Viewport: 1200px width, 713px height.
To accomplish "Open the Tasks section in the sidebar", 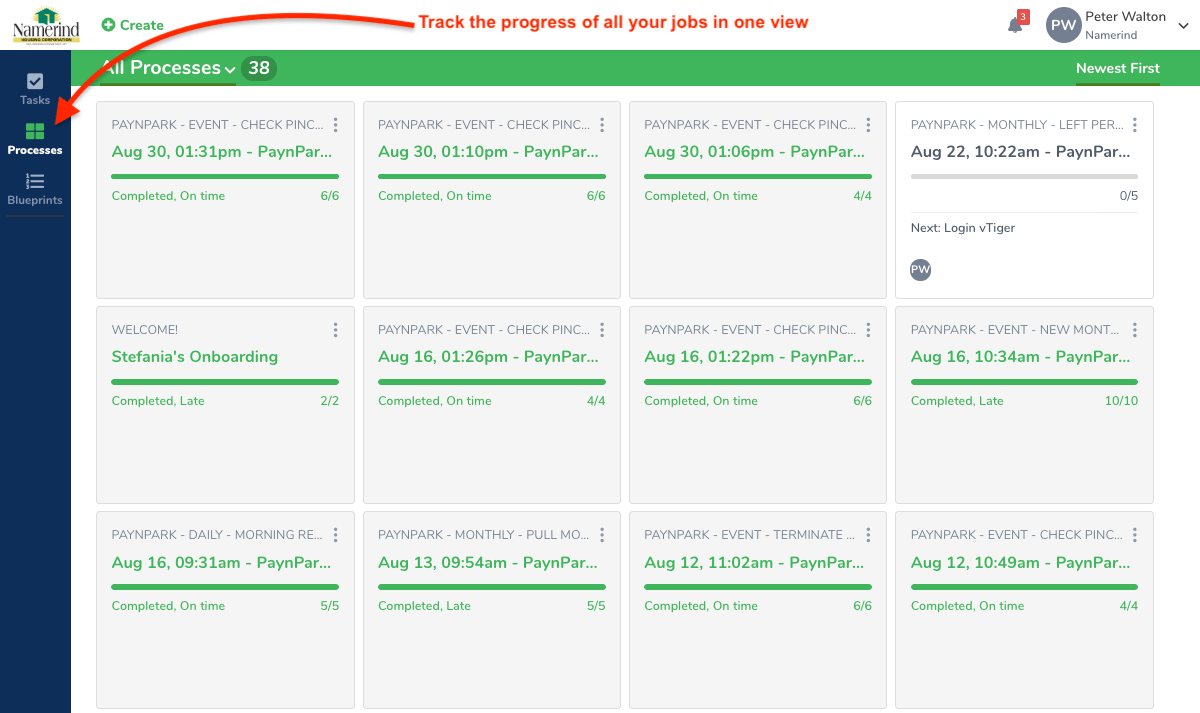I will click(x=35, y=90).
